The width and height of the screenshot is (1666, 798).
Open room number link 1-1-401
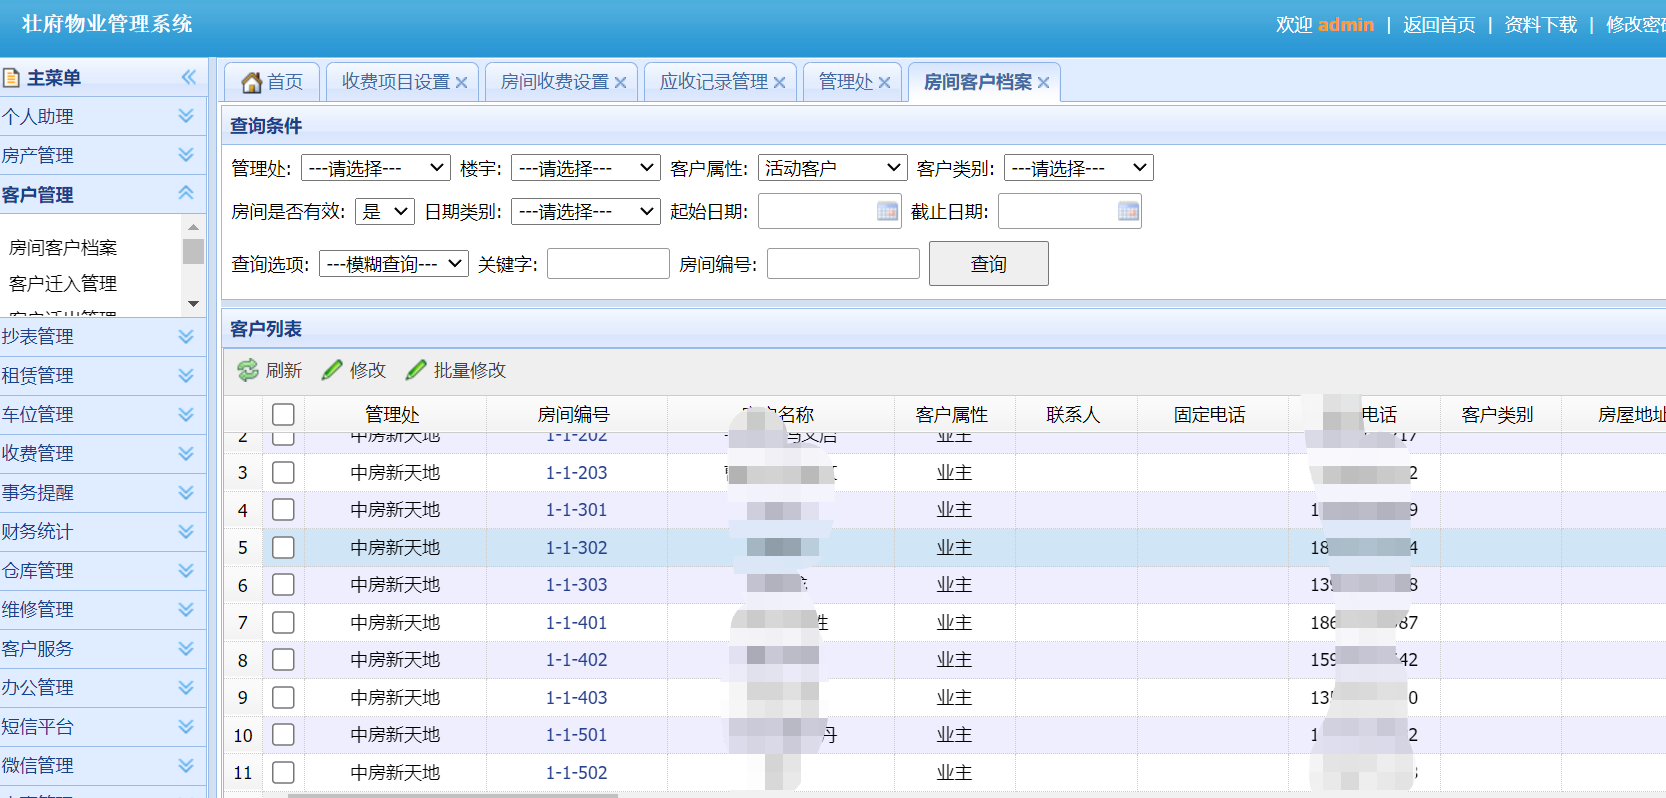coord(576,623)
